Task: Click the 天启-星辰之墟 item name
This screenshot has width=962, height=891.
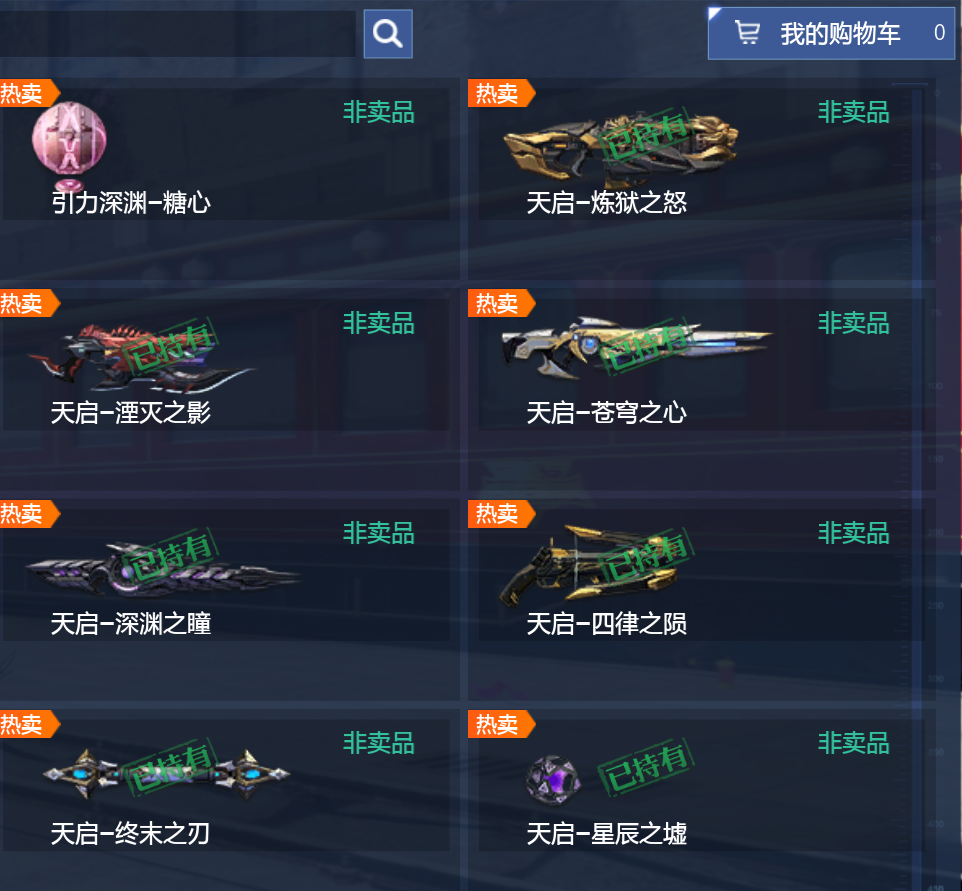Action: [606, 834]
